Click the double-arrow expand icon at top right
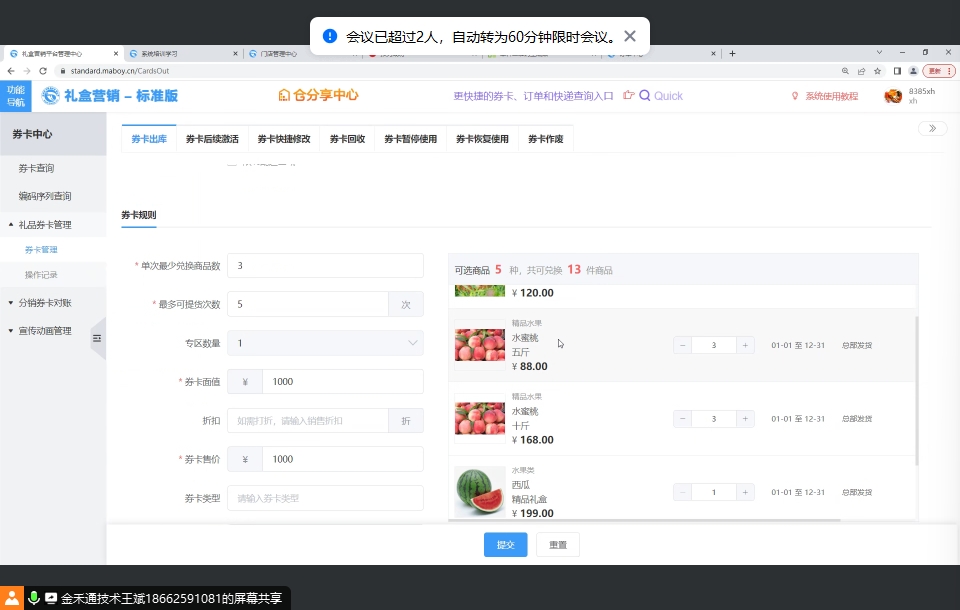Screen dimensions: 960x610 932,128
